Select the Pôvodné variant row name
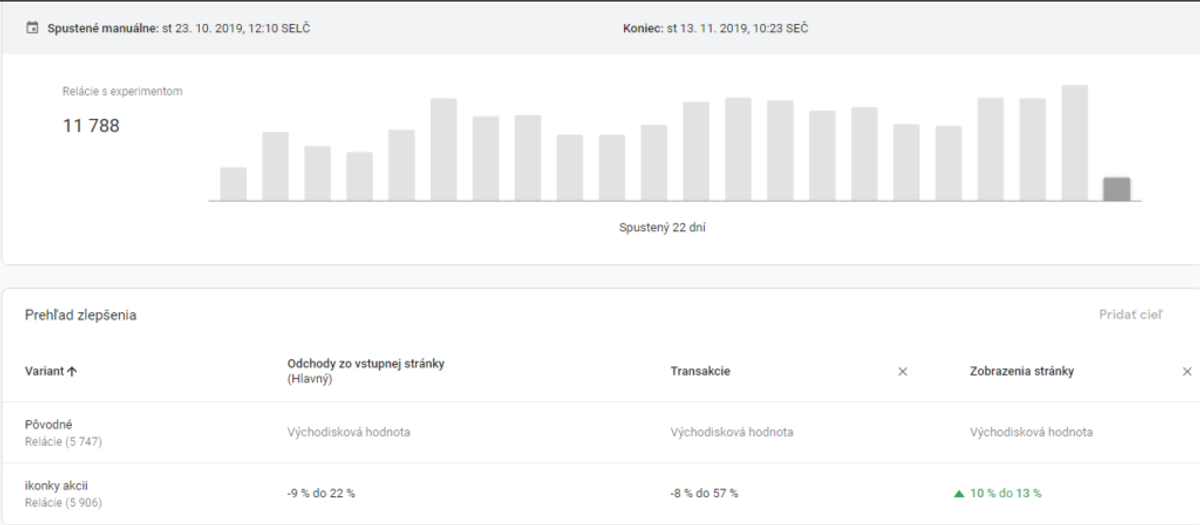This screenshot has width=1200, height=525. coord(49,424)
